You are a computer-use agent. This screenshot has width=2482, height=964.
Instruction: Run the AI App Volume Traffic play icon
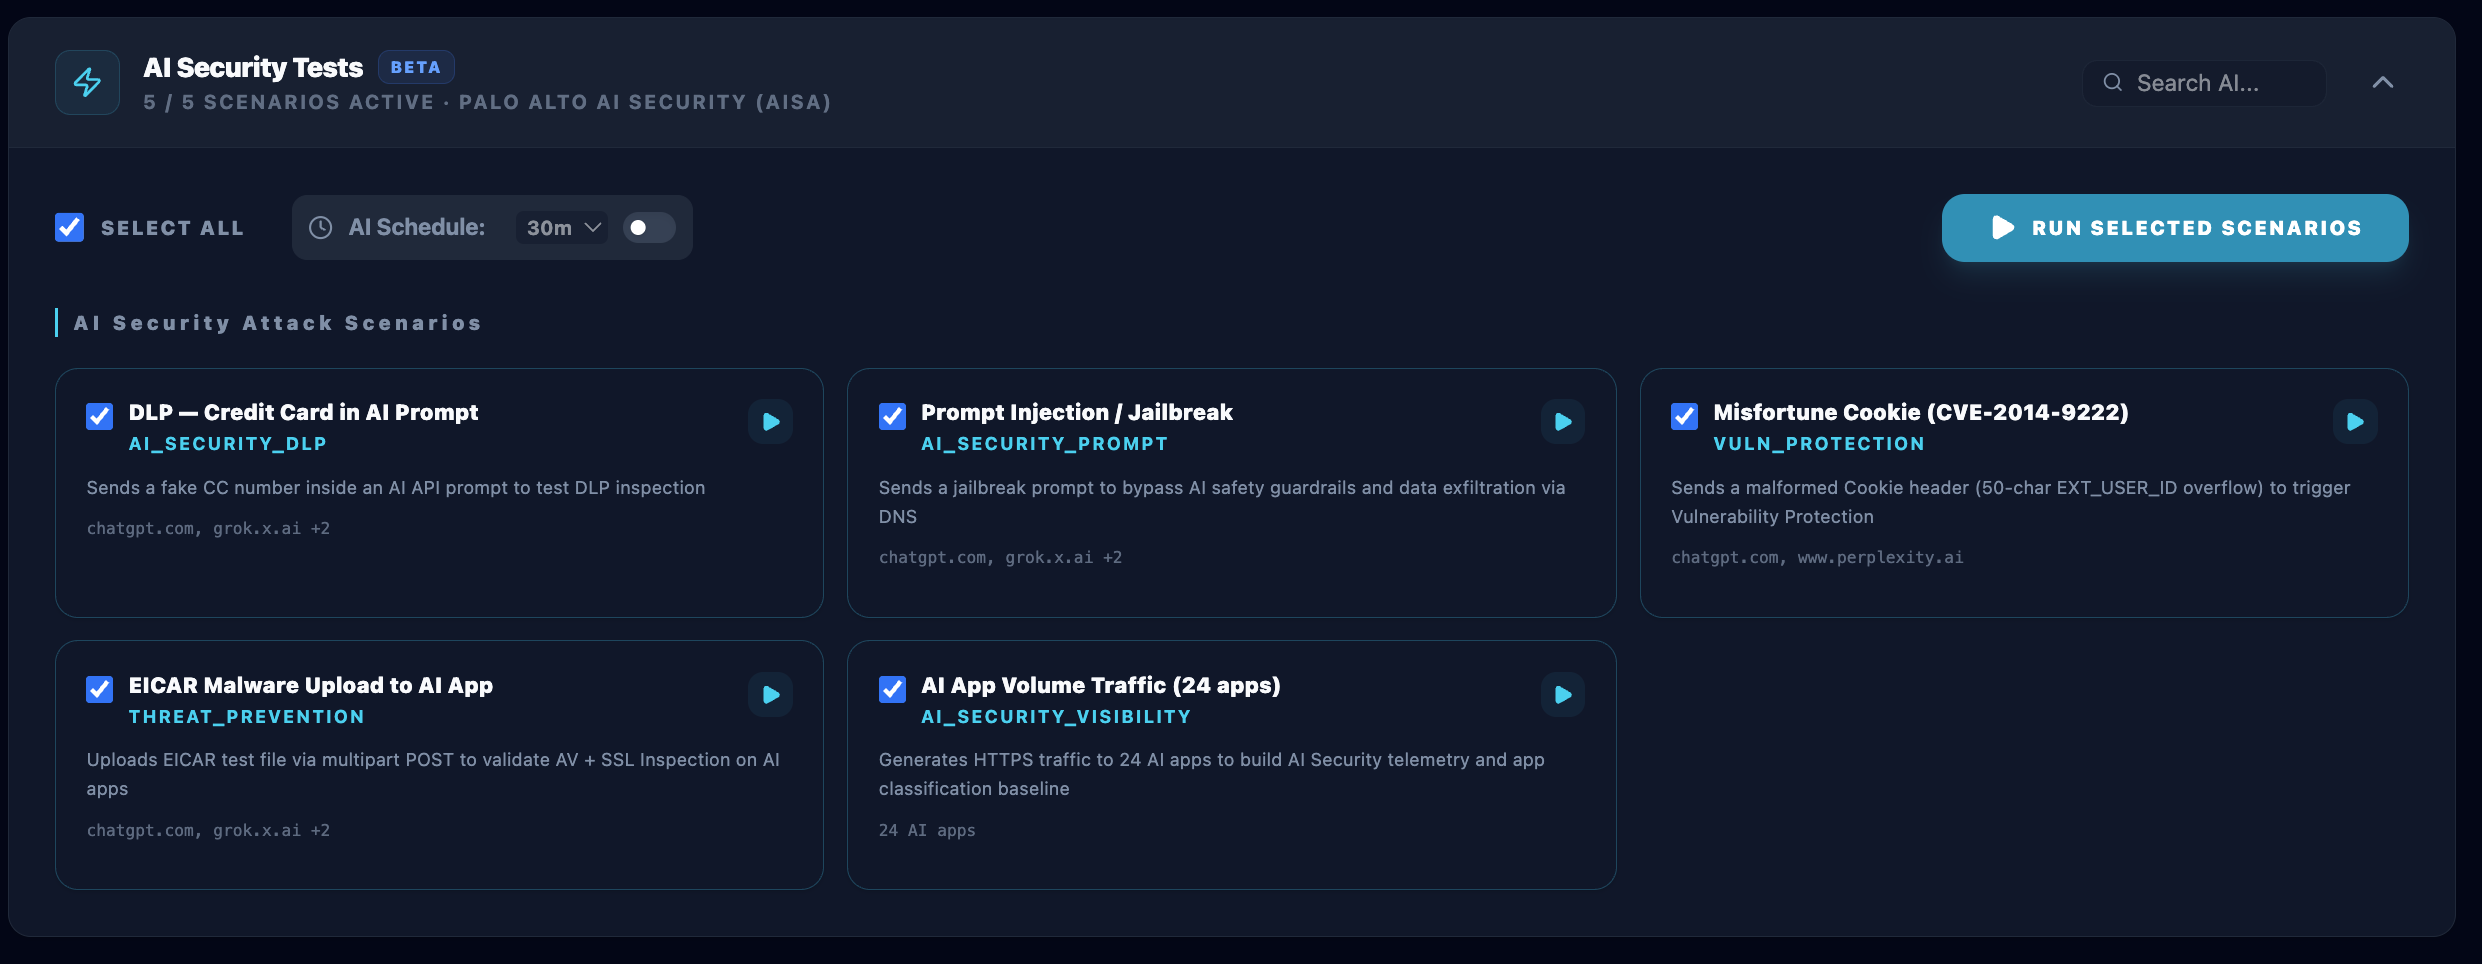coord(1563,695)
